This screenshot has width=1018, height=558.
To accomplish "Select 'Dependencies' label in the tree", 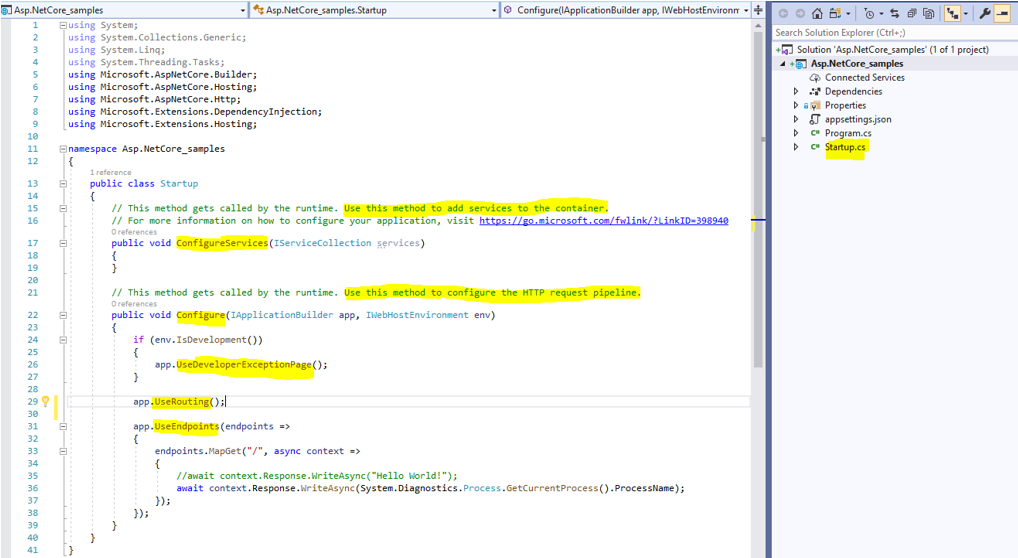I will click(x=853, y=92).
